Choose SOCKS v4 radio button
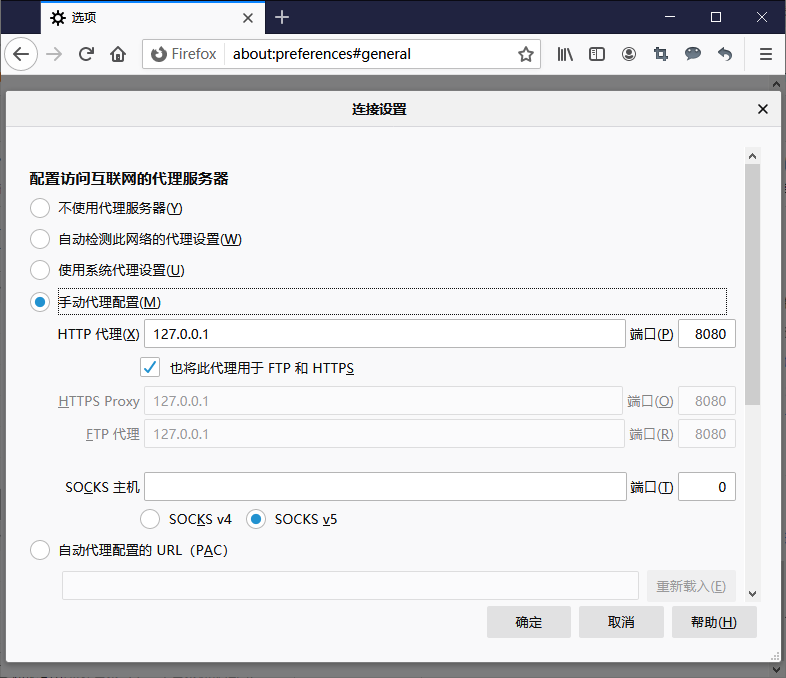The height and width of the screenshot is (678, 786). [x=150, y=519]
